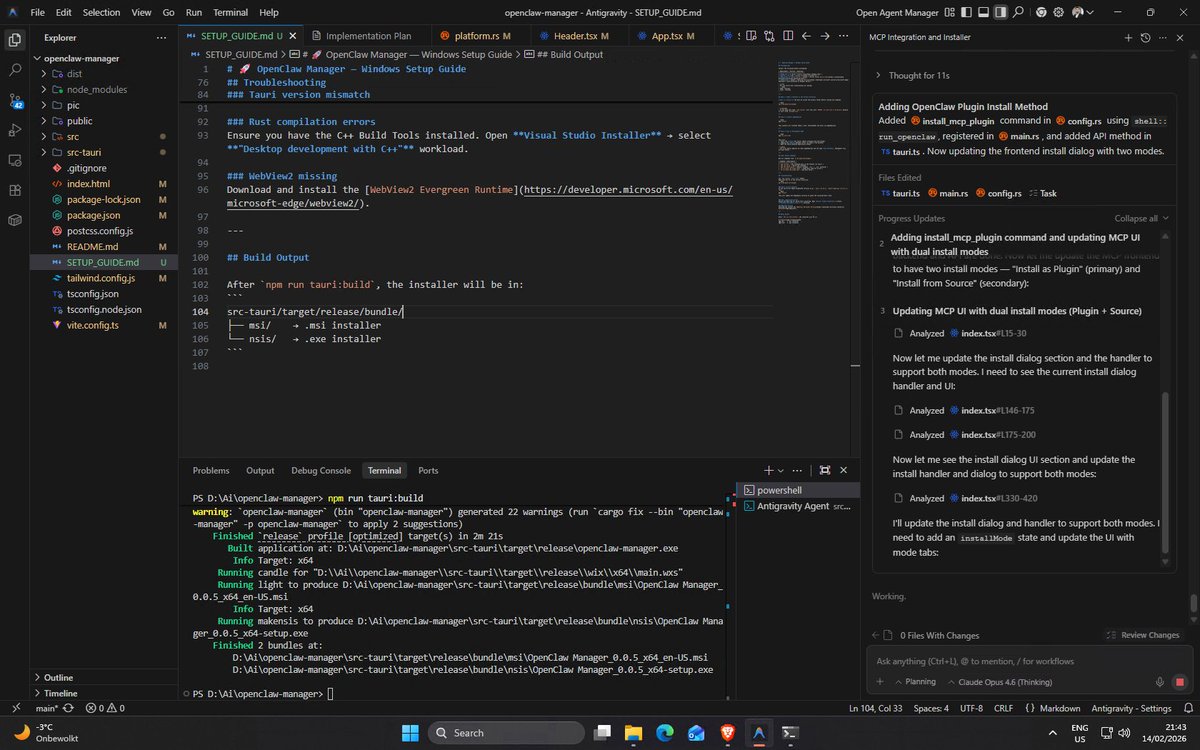Open Brave browser from the taskbar
The height and width of the screenshot is (750, 1200).
726,732
